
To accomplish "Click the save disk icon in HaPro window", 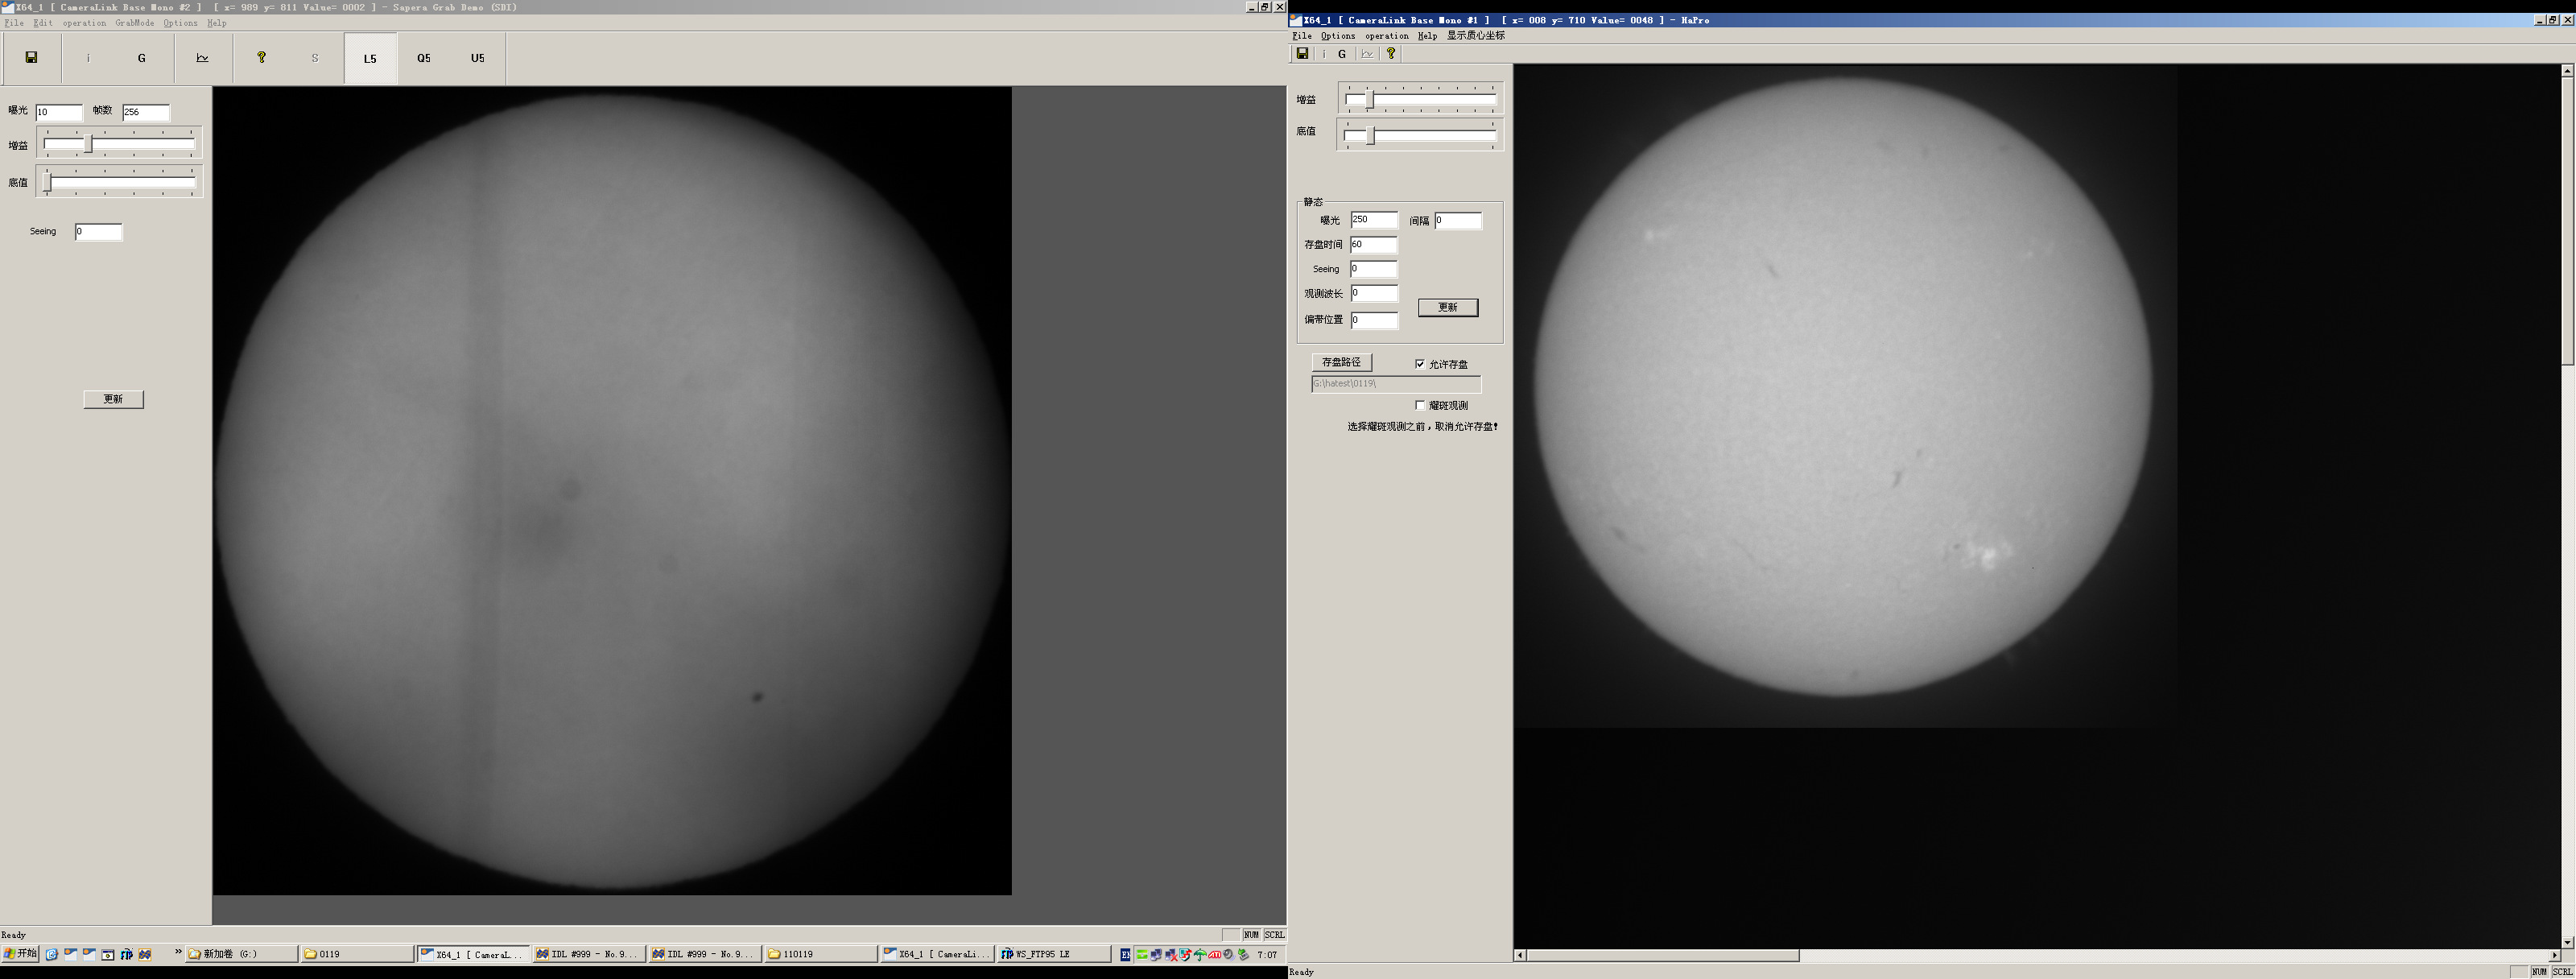I will 1302,54.
